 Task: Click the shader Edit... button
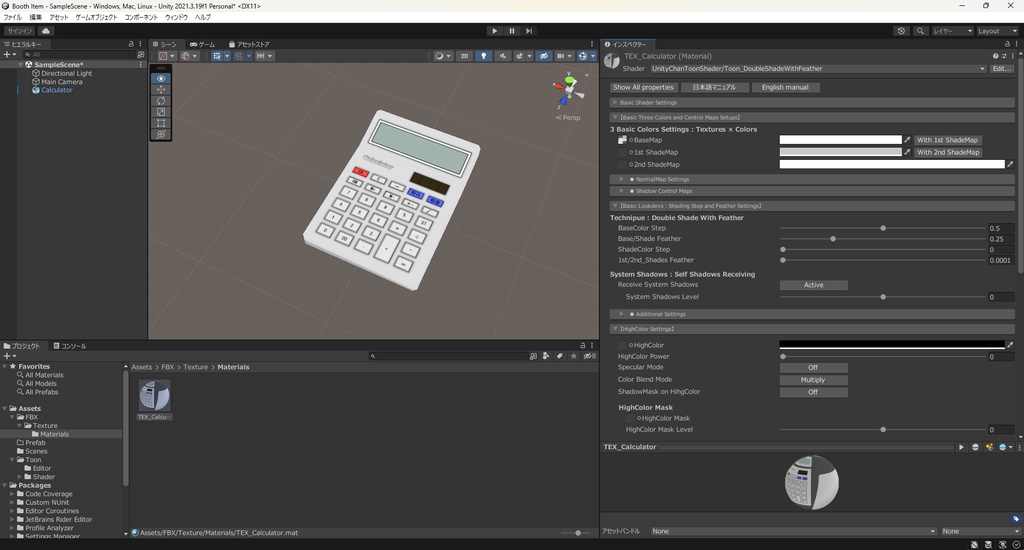coord(1001,69)
